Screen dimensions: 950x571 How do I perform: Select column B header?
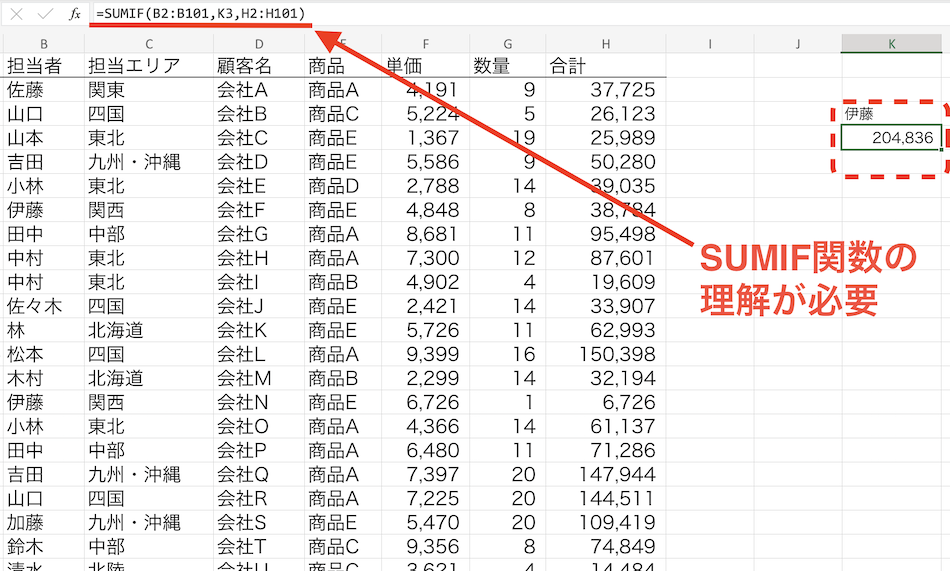click(44, 44)
